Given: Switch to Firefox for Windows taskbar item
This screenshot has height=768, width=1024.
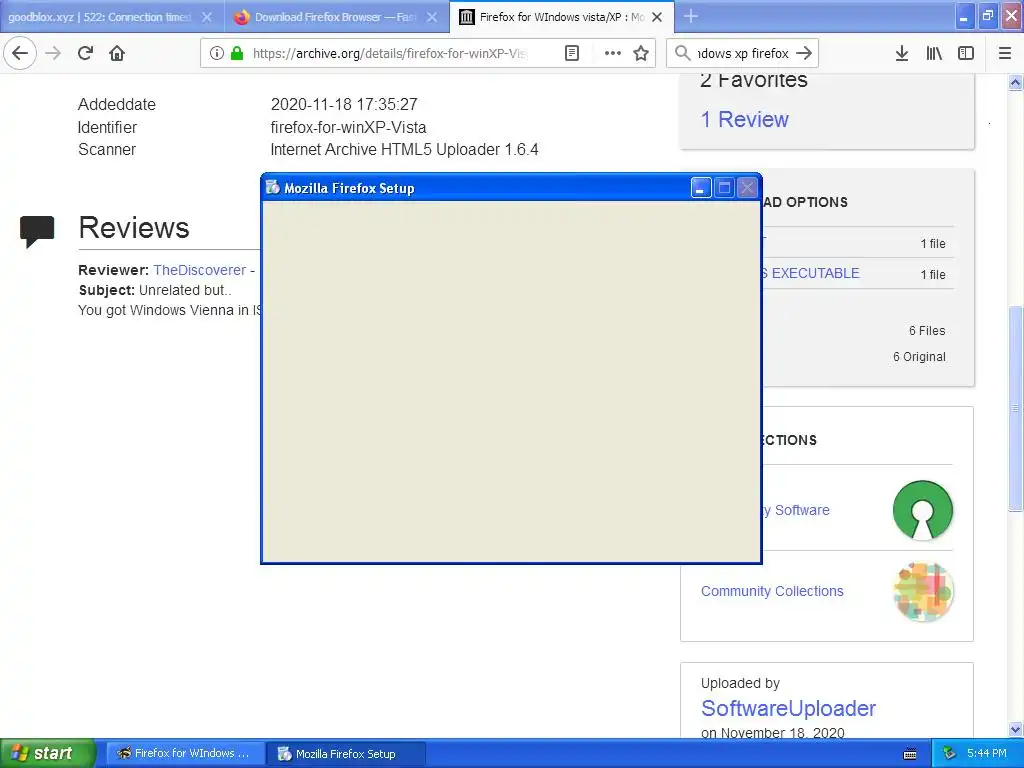Looking at the screenshot, I should point(185,754).
